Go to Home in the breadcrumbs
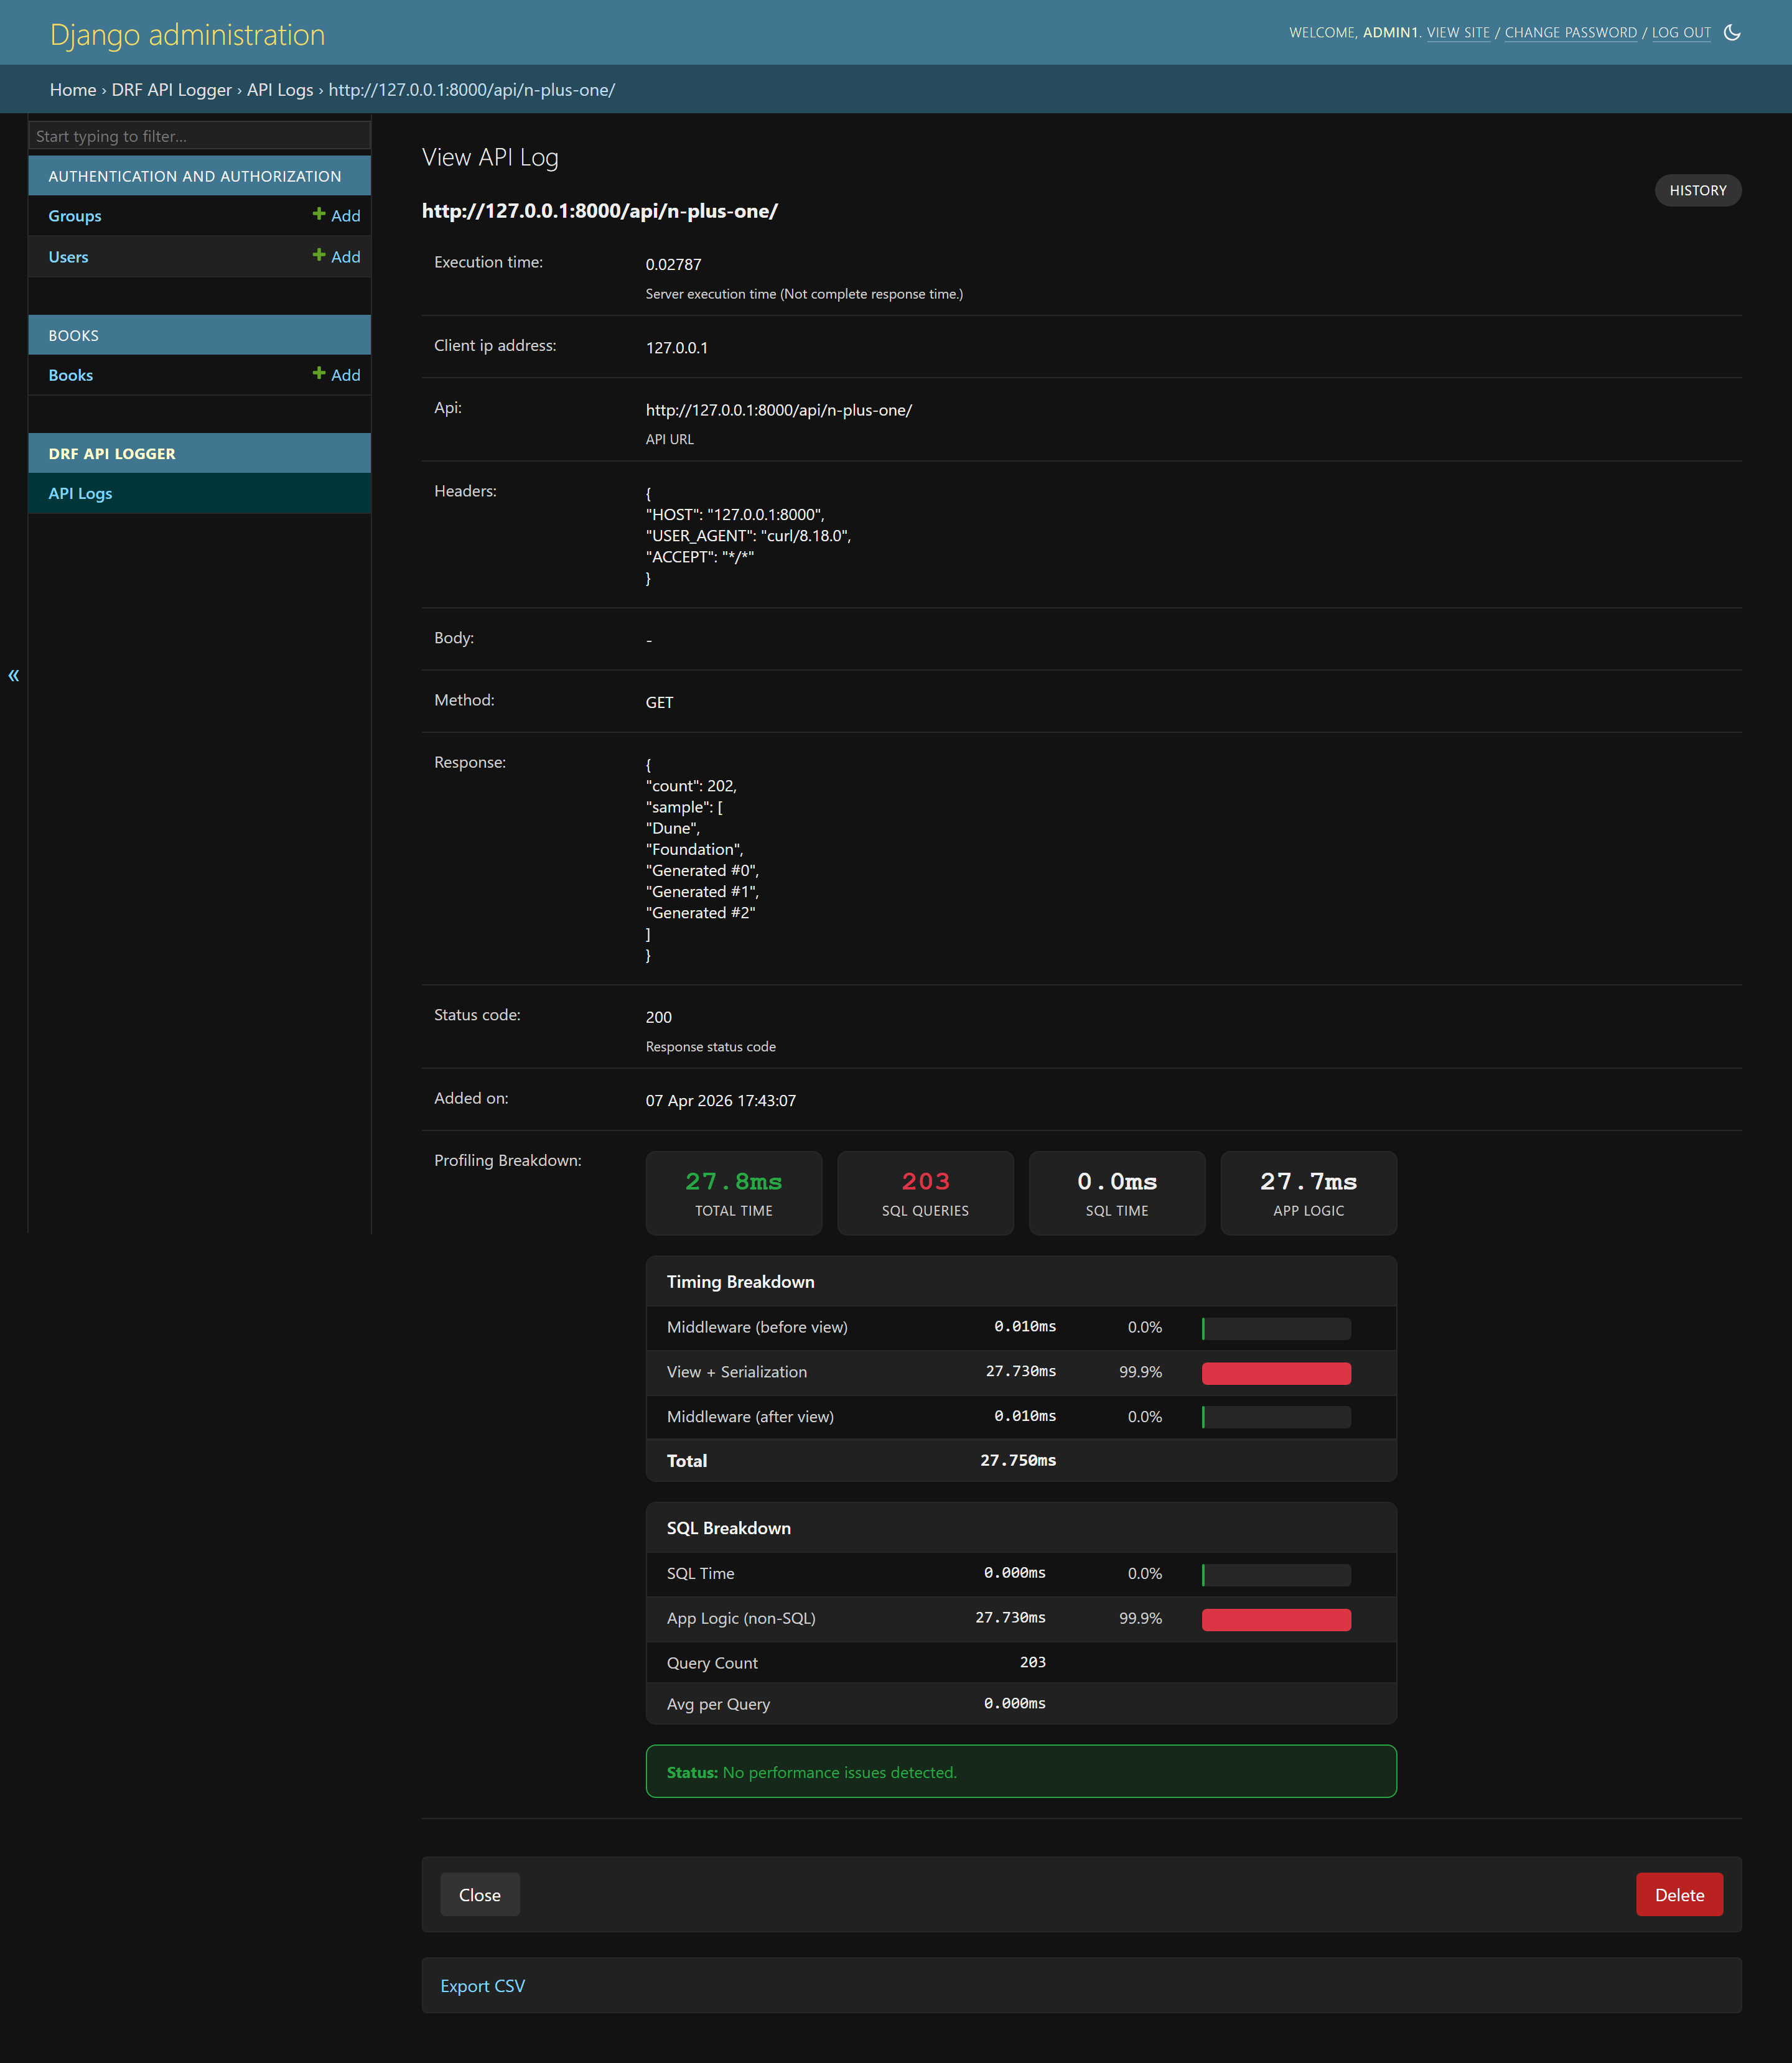The width and height of the screenshot is (1792, 2063). pyautogui.click(x=73, y=90)
